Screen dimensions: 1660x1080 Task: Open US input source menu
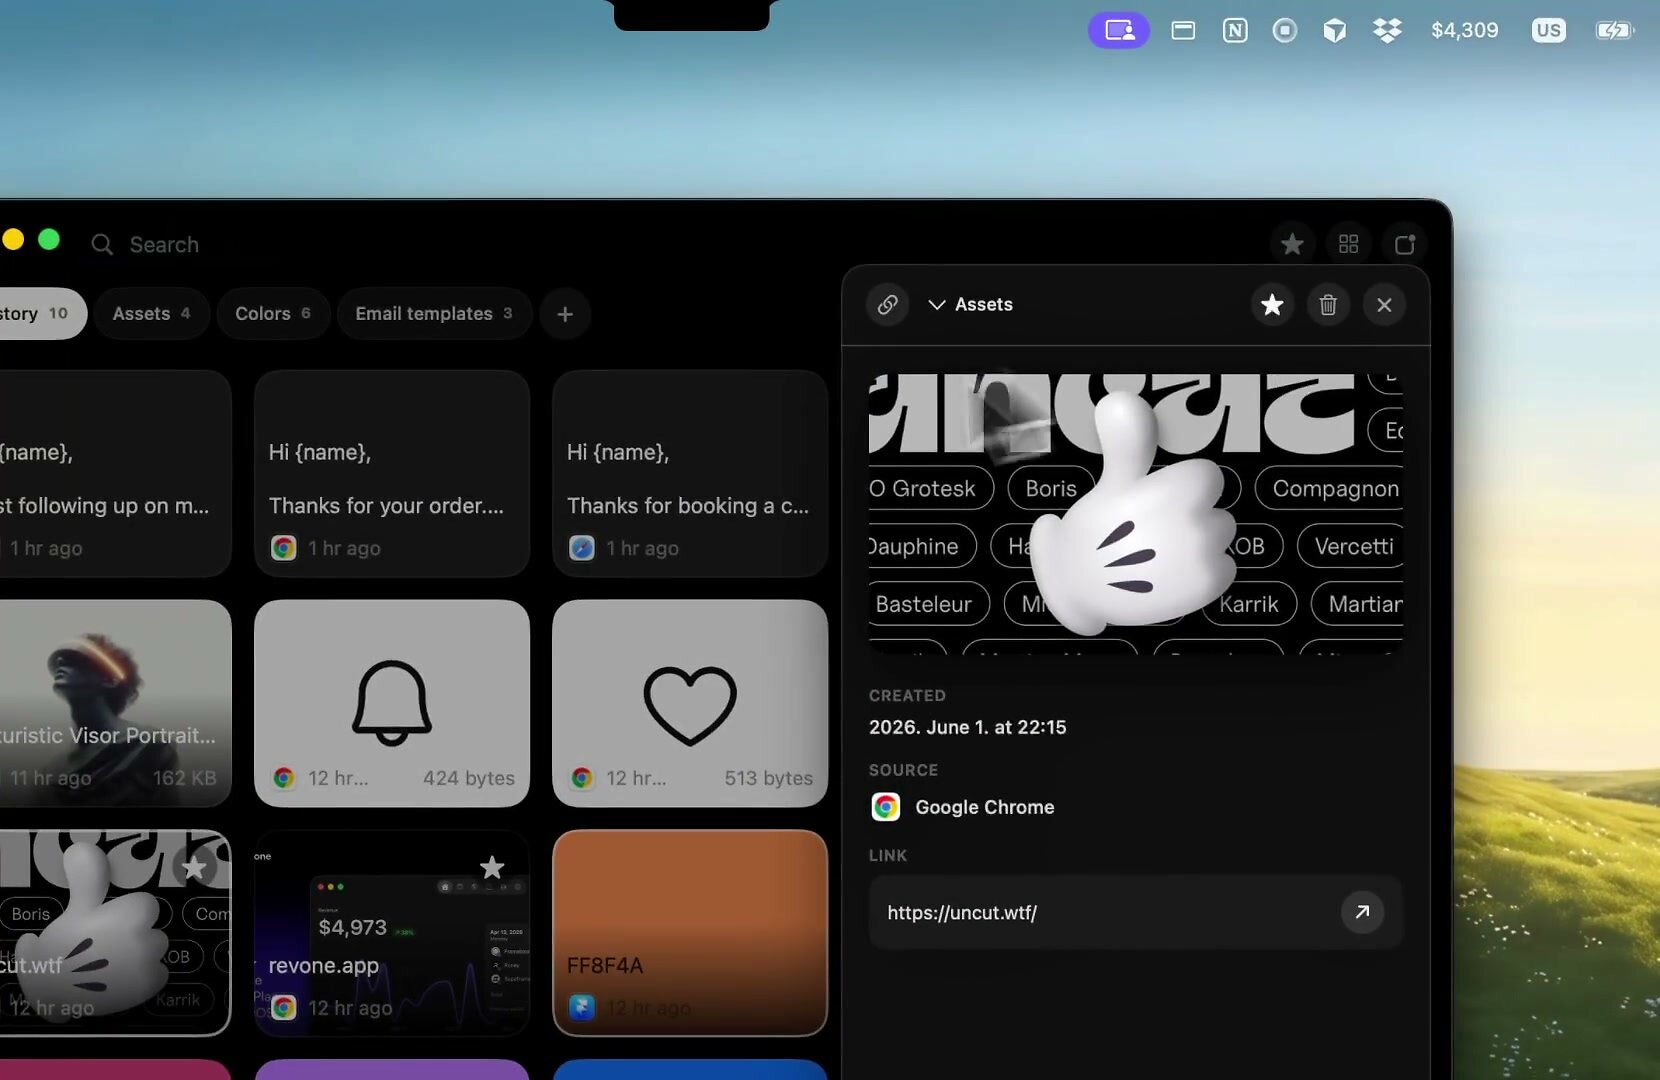[x=1549, y=30]
